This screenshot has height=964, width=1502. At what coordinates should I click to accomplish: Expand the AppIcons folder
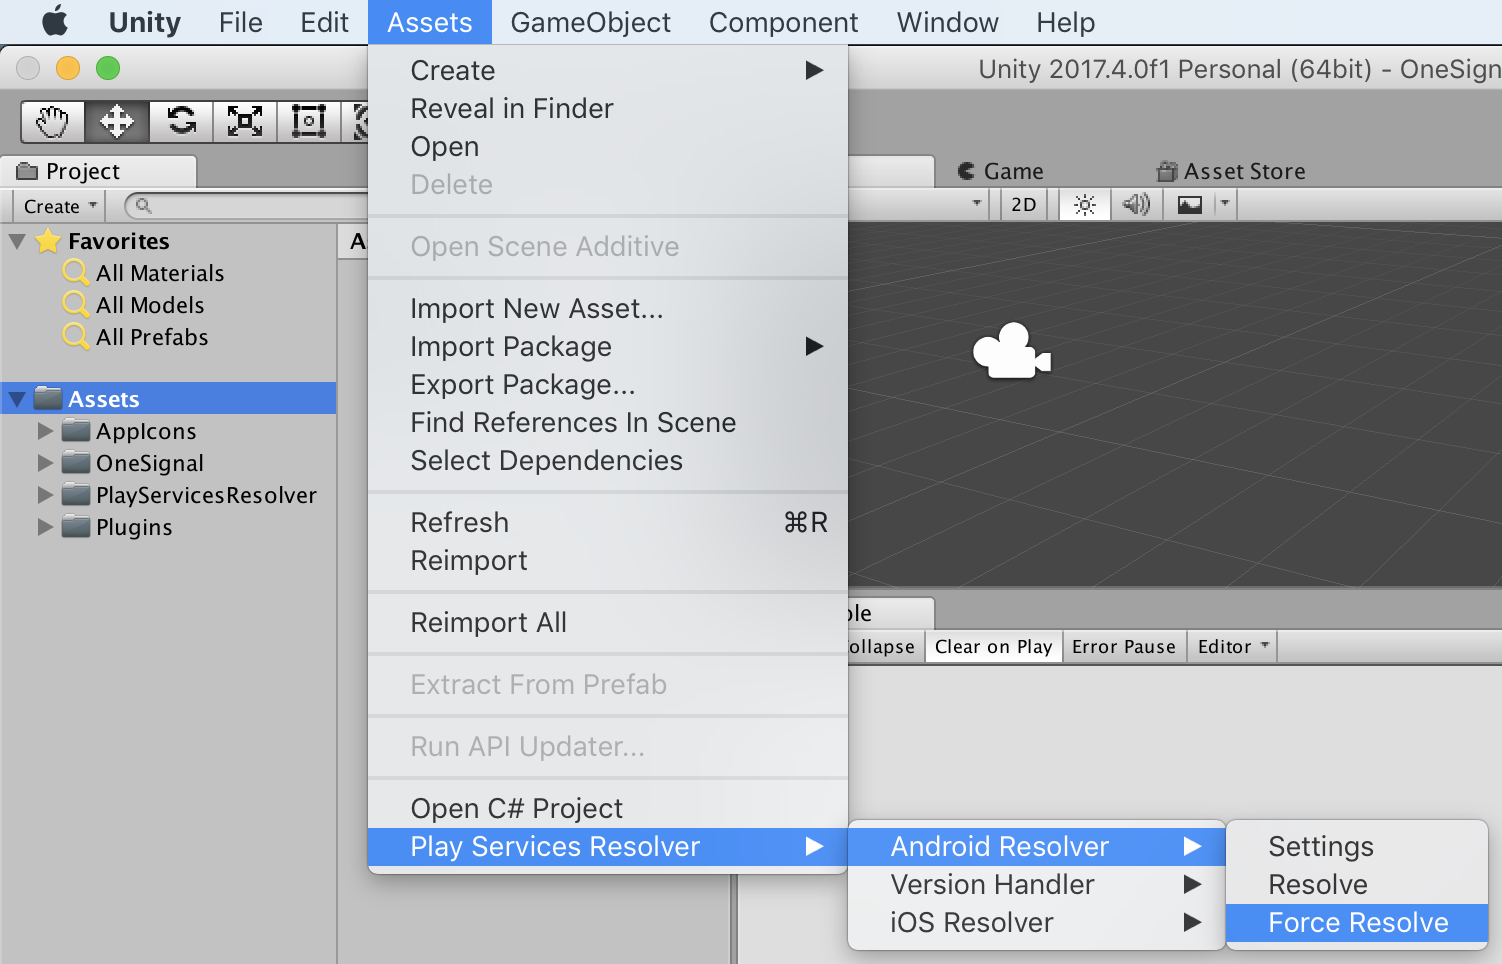point(45,431)
